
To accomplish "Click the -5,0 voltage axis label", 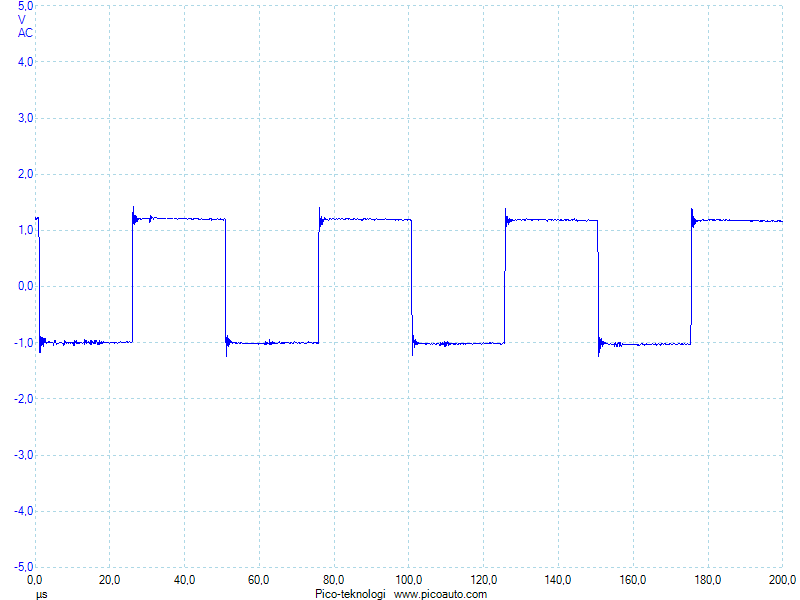I will tap(23, 567).
